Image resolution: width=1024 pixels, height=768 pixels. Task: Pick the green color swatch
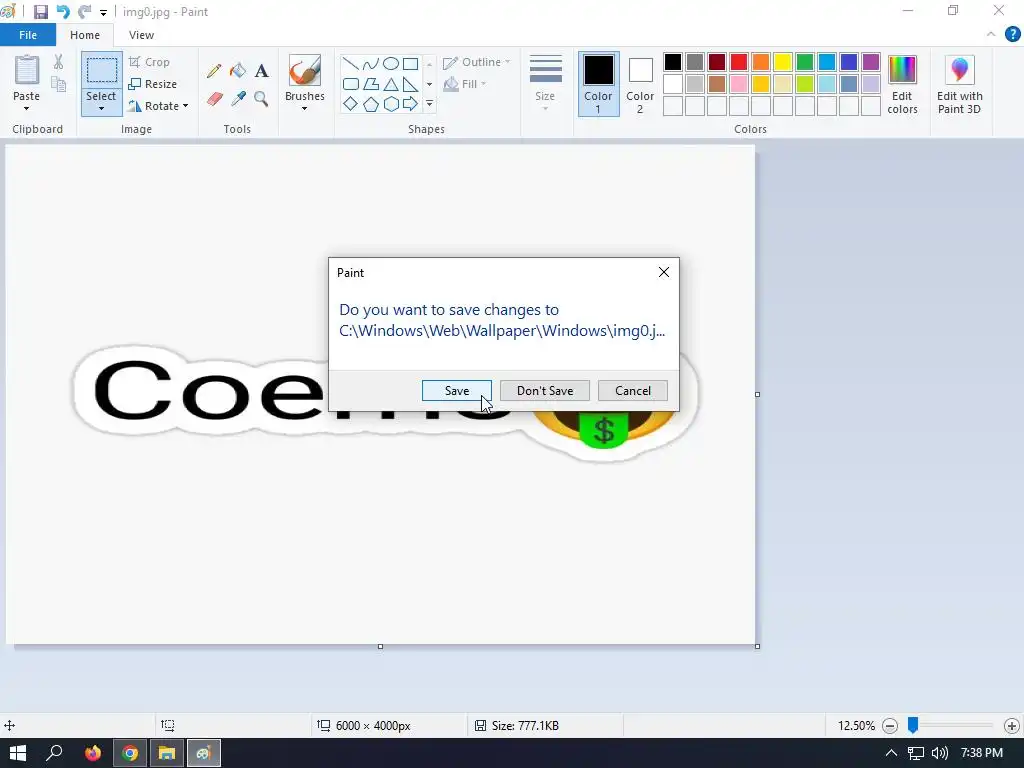pyautogui.click(x=805, y=62)
